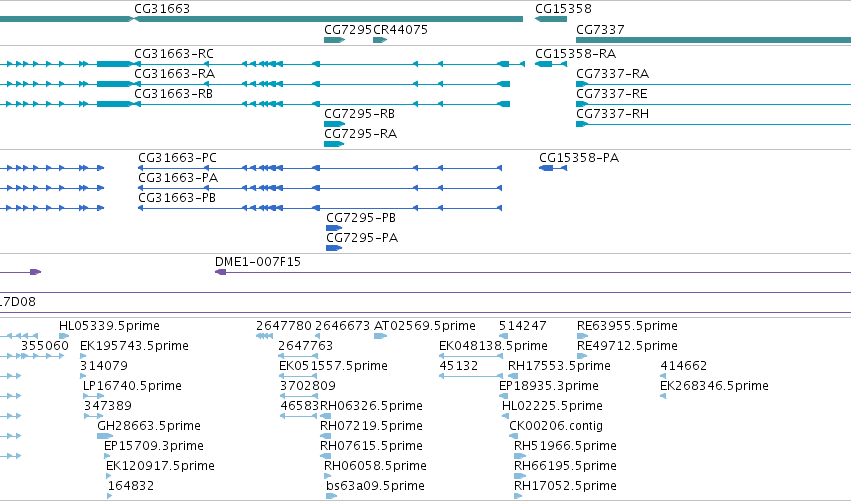Viewport: 851px width, 501px height.
Task: Click the purple DME1-007F15 arrowhead glyph
Action: (220, 272)
